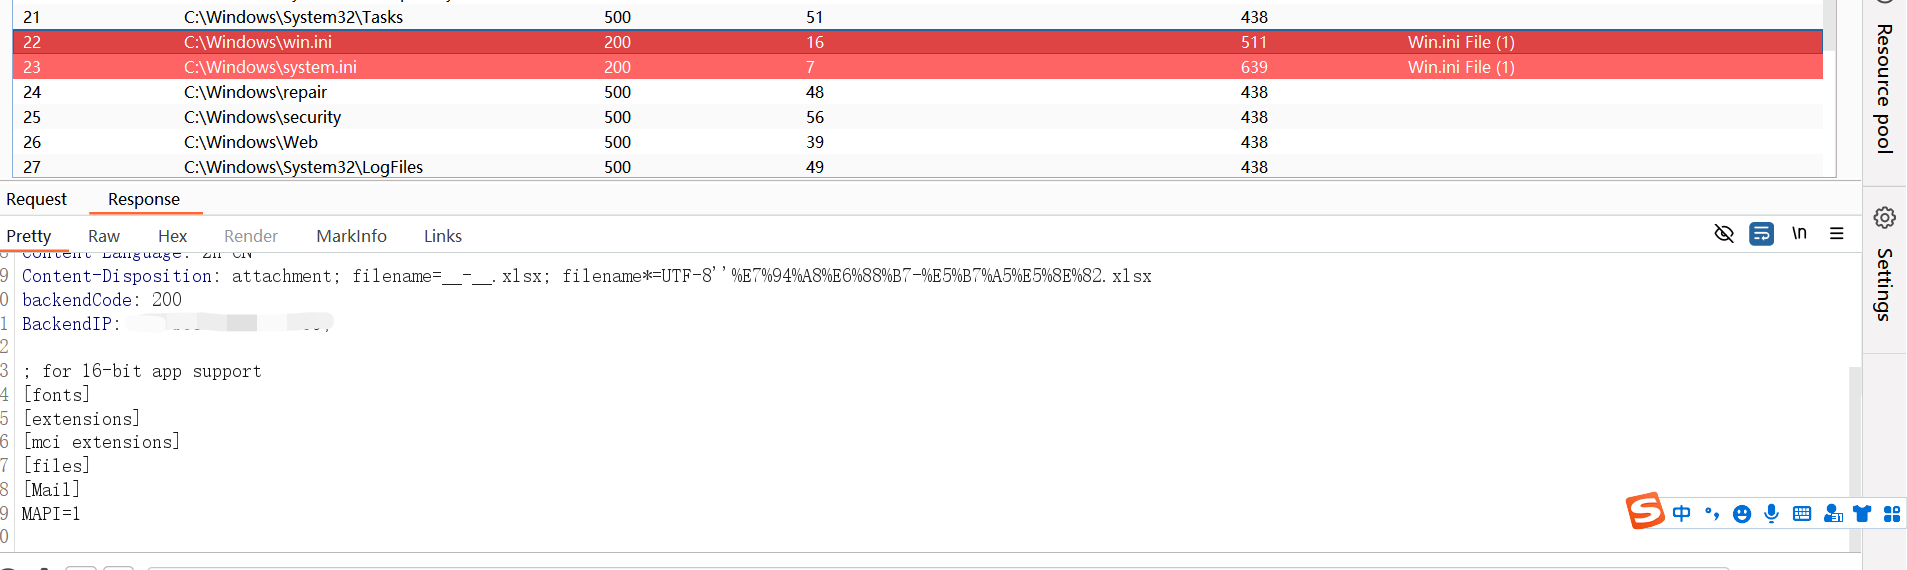
Task: Open the response viewer hamburger menu
Action: pyautogui.click(x=1837, y=233)
